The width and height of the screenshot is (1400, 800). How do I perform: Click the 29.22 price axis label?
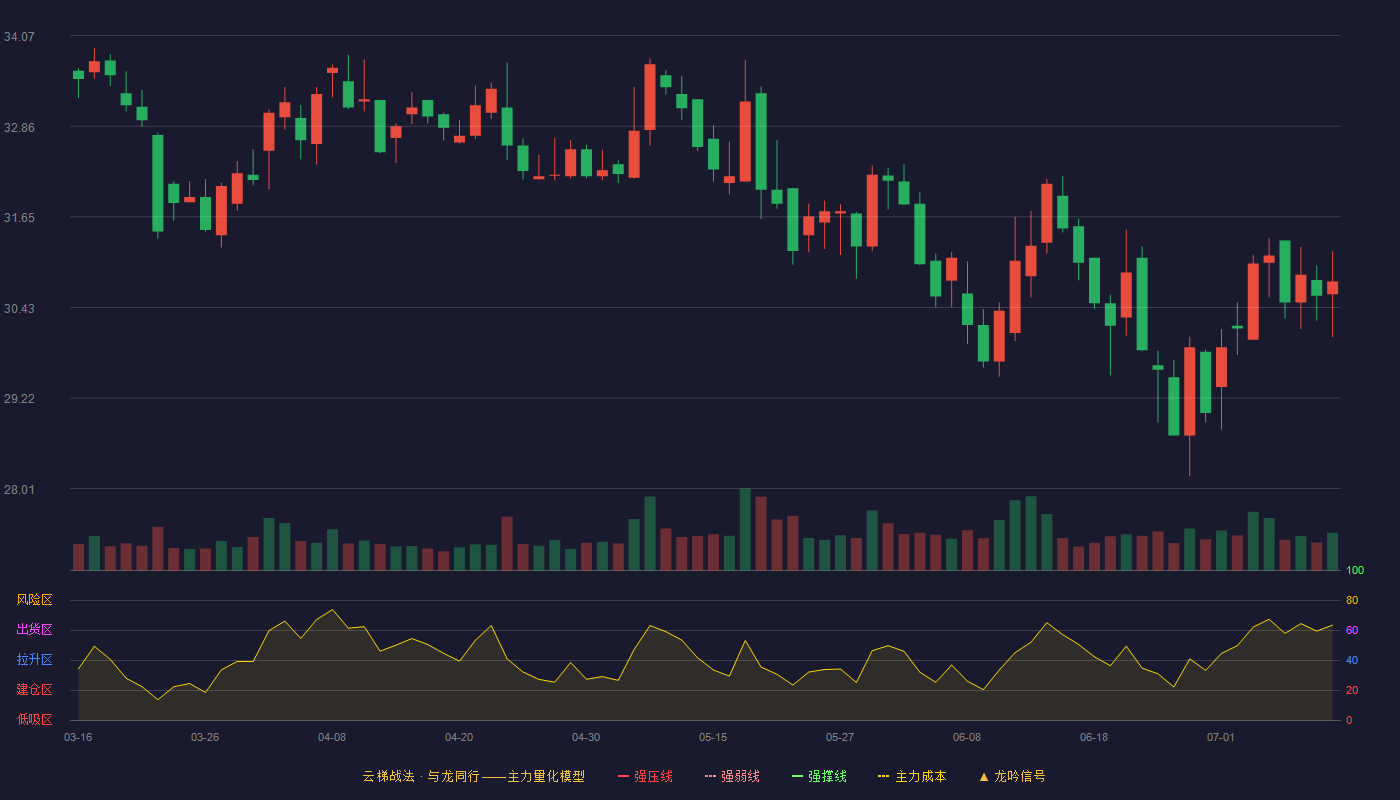pos(19,398)
